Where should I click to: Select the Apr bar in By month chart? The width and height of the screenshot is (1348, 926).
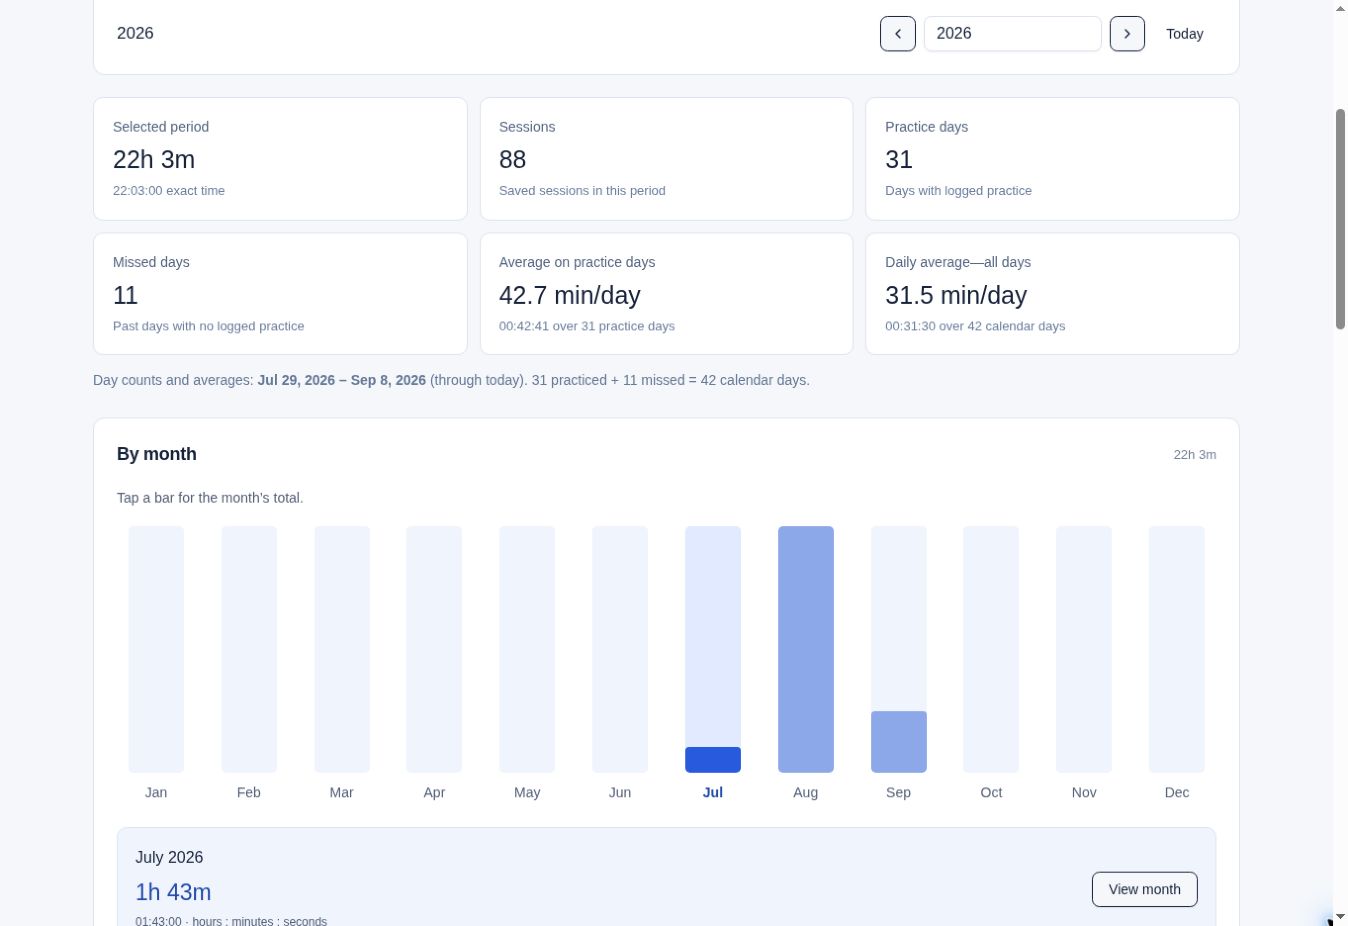click(434, 649)
